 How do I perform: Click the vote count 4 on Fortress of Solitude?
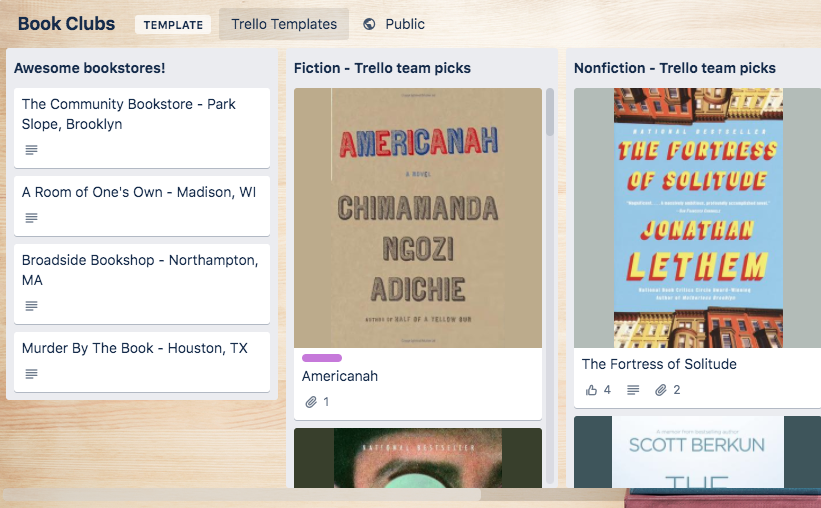607,390
